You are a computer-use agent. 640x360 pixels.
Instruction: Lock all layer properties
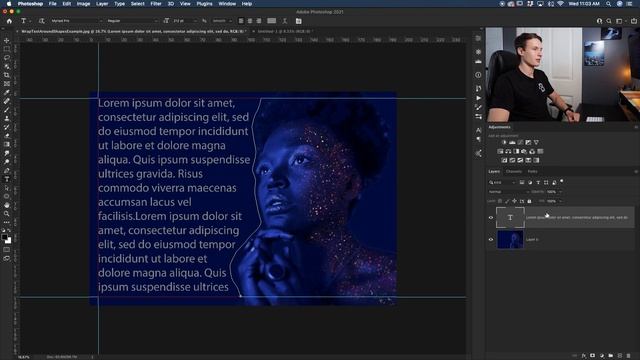529,201
